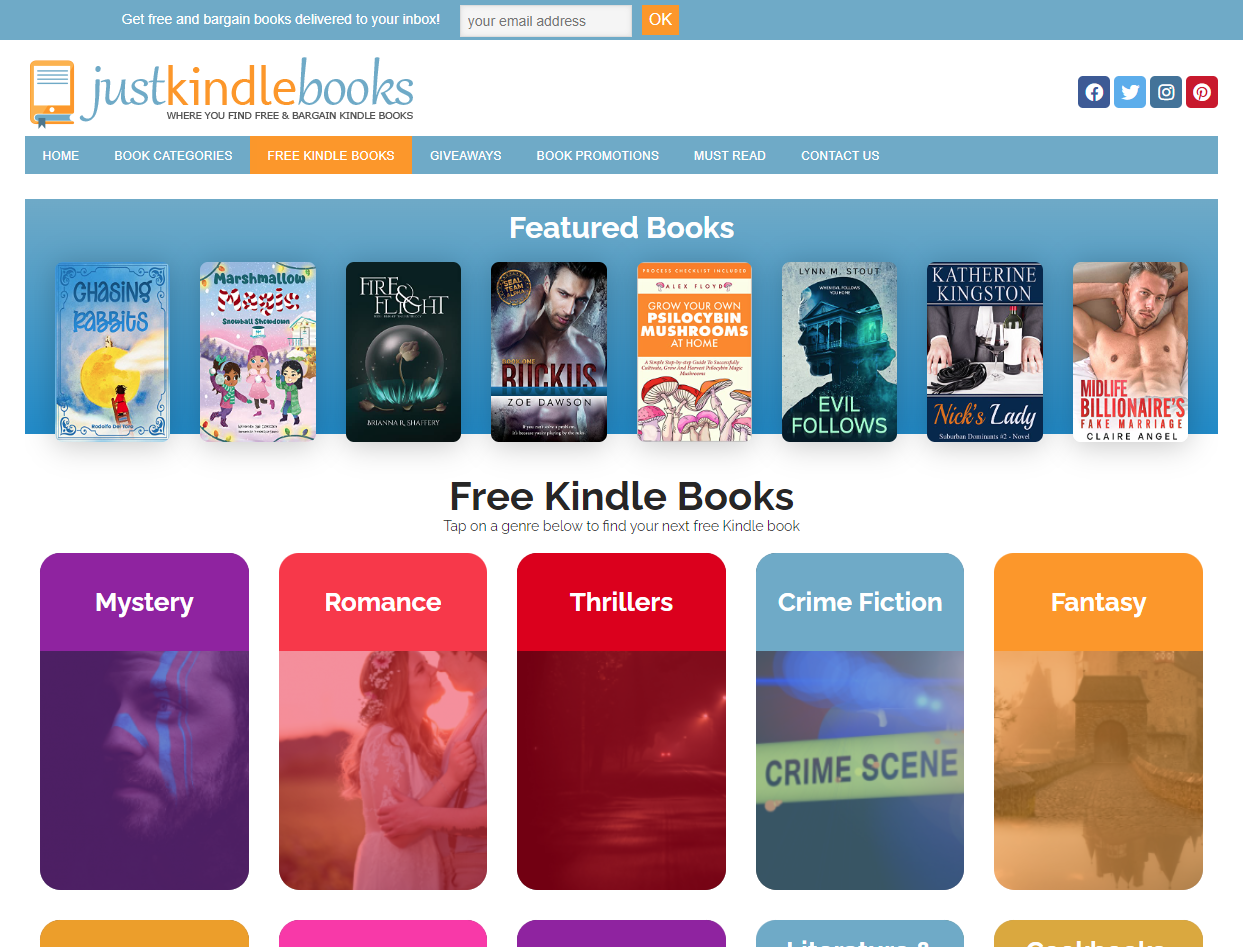Select the Free Kindle Books tab

pos(331,155)
